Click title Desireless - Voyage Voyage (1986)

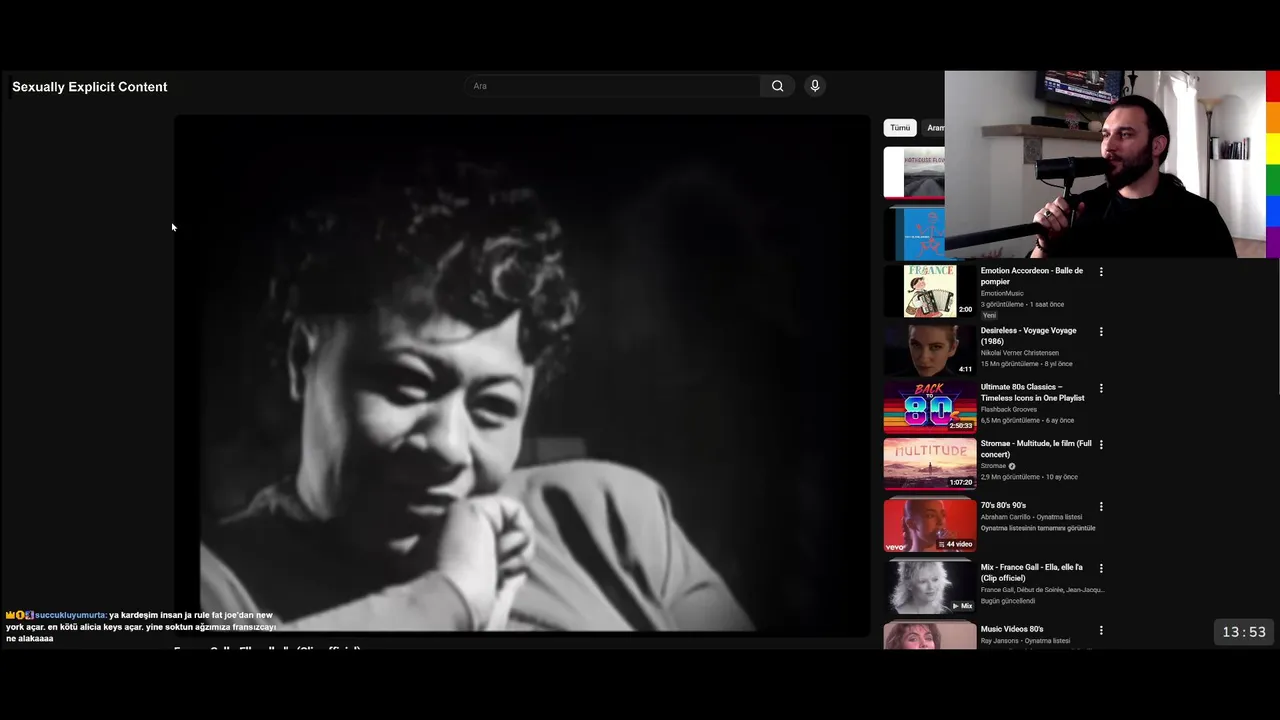(x=1029, y=336)
